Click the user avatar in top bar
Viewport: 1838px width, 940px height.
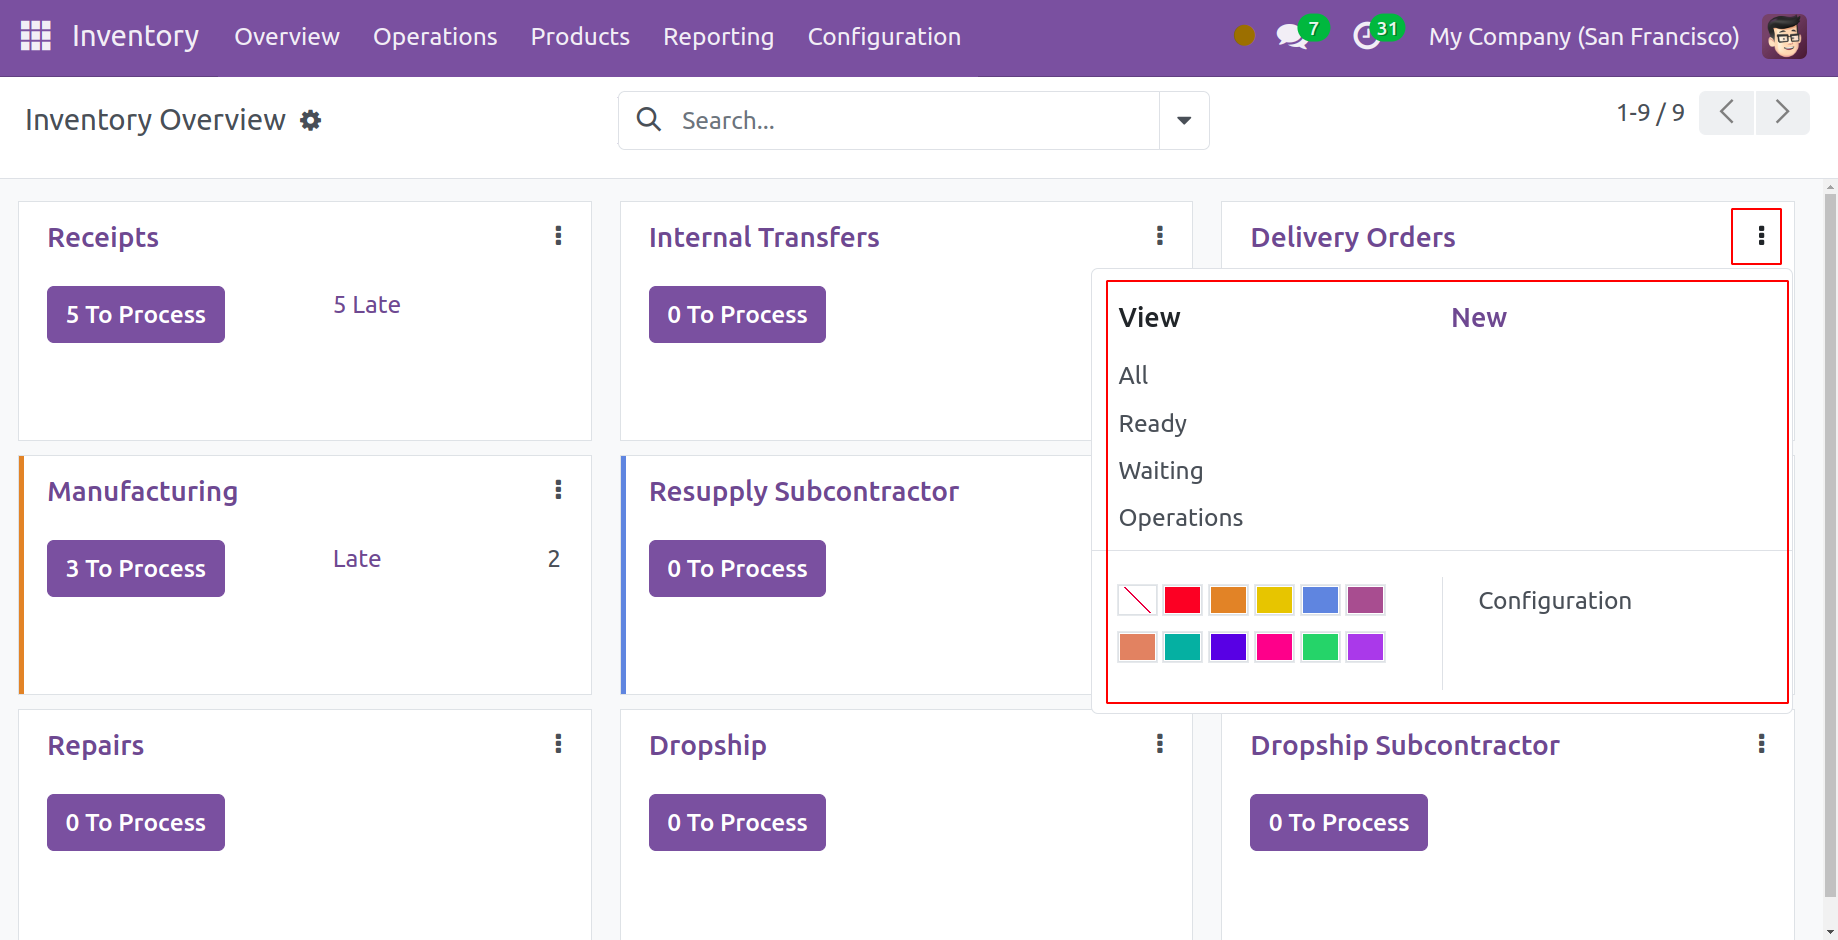pos(1784,37)
